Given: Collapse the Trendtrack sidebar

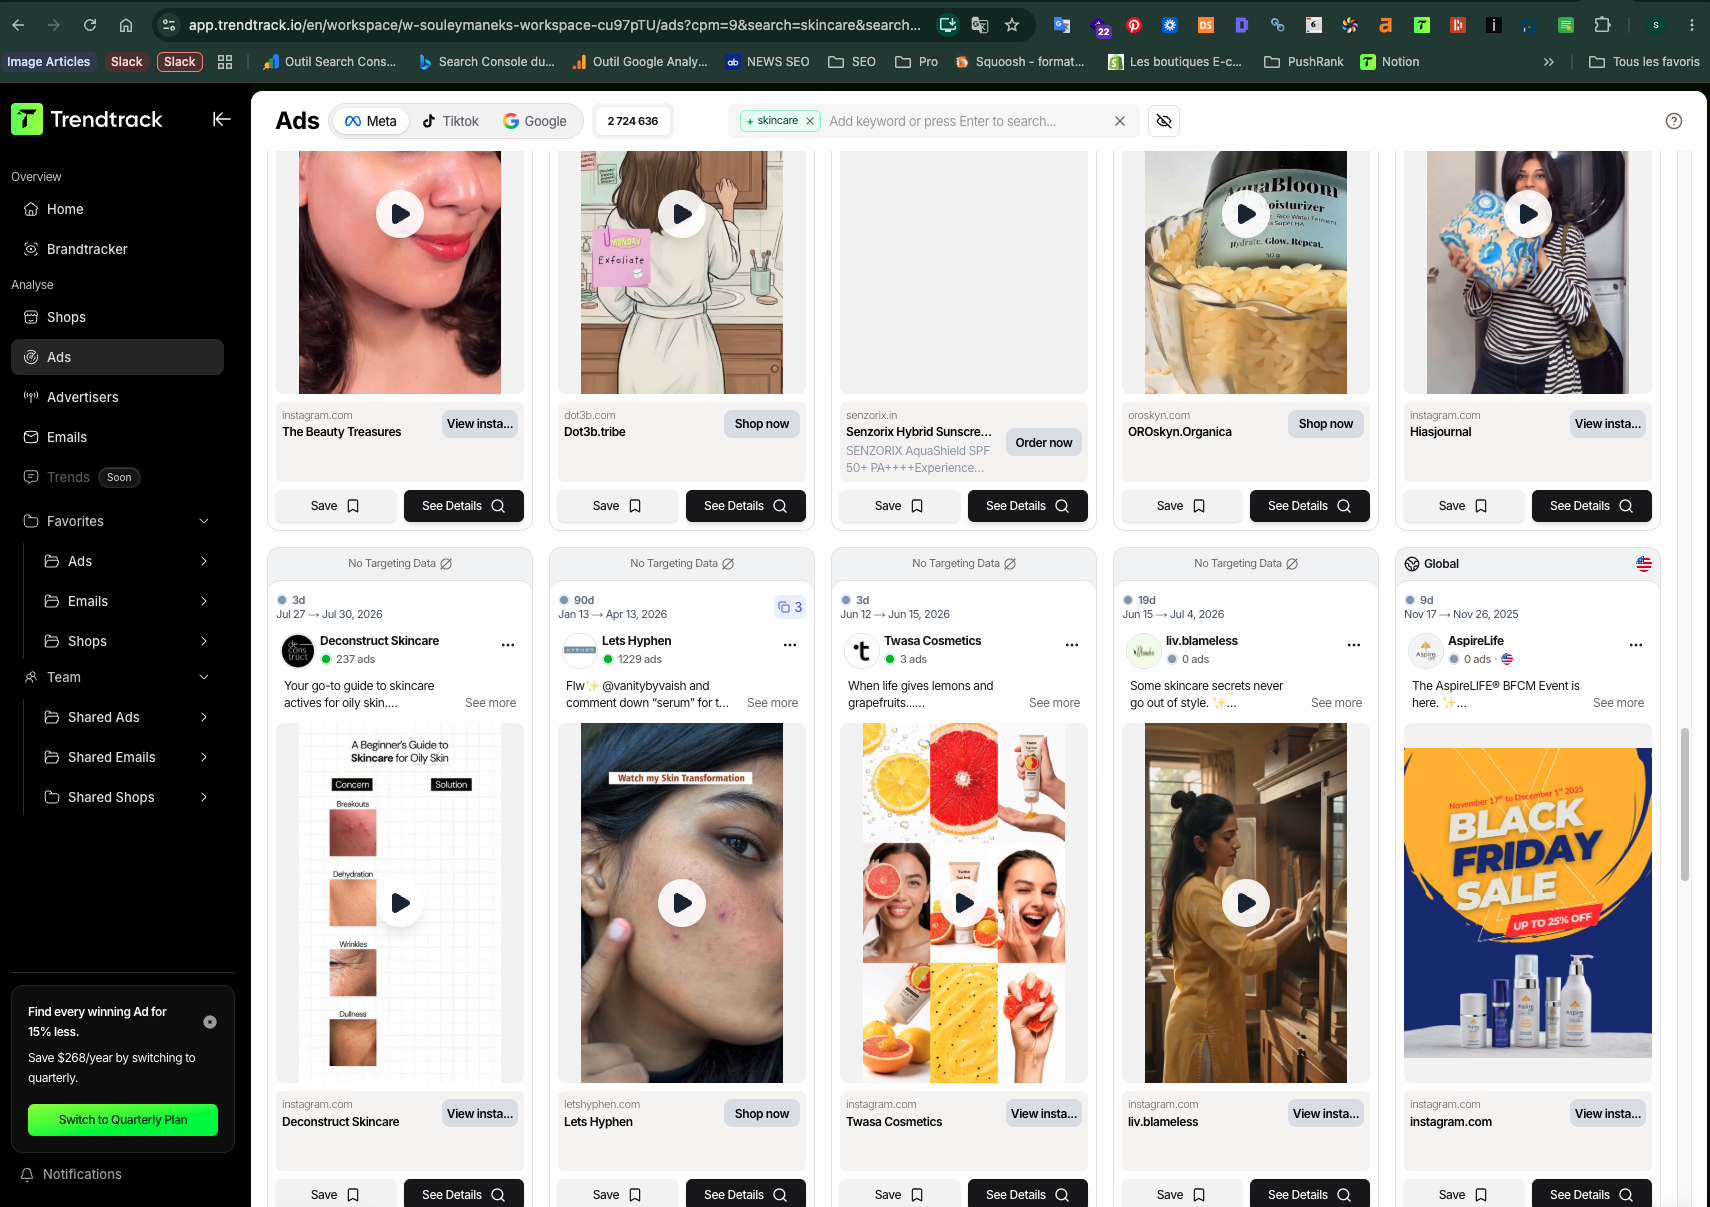Looking at the screenshot, I should (x=221, y=119).
